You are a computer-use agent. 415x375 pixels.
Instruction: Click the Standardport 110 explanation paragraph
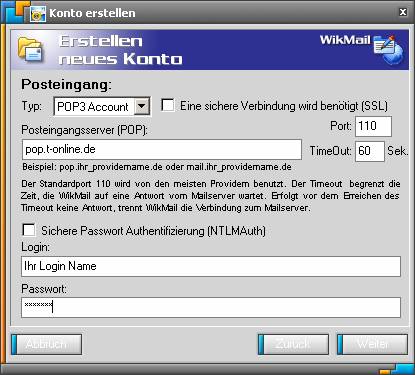tap(211, 196)
